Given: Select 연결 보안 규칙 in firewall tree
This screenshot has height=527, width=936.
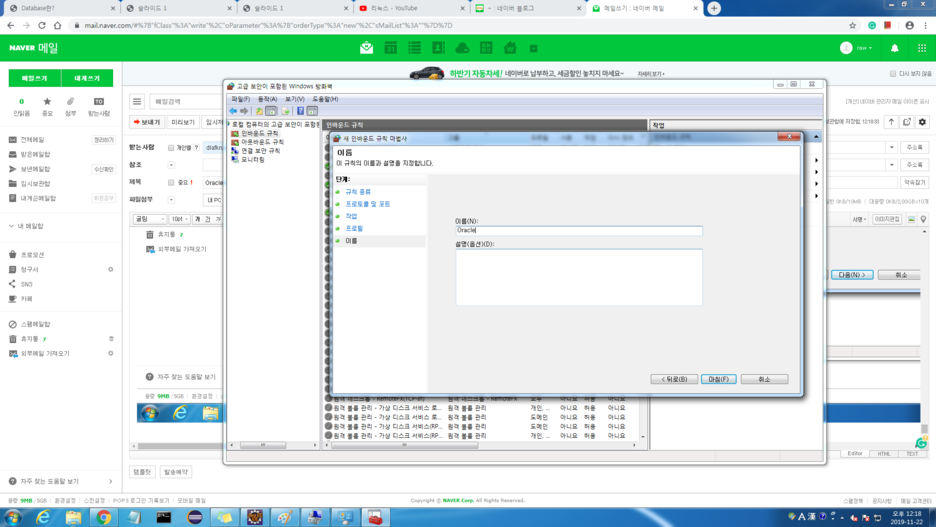Looking at the screenshot, I should pyautogui.click(x=260, y=151).
